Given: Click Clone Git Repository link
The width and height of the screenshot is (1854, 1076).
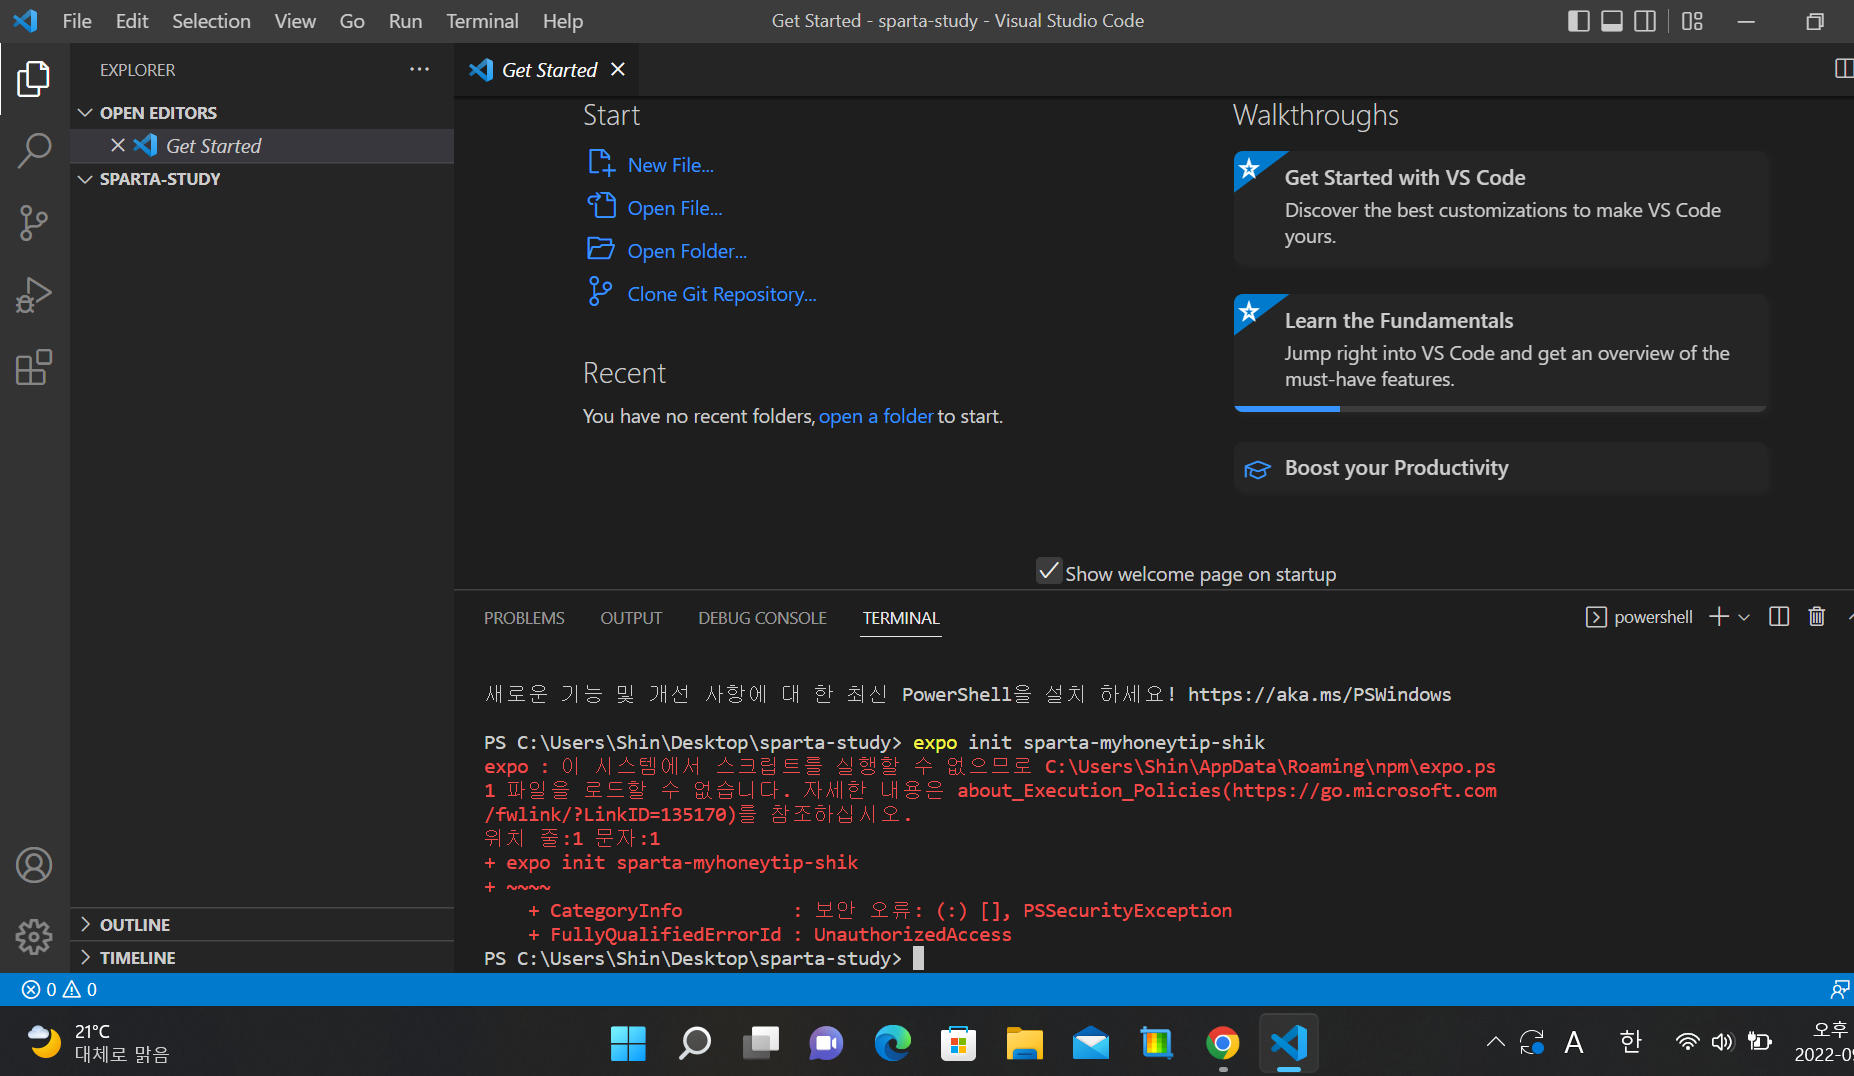Looking at the screenshot, I should tap(722, 294).
